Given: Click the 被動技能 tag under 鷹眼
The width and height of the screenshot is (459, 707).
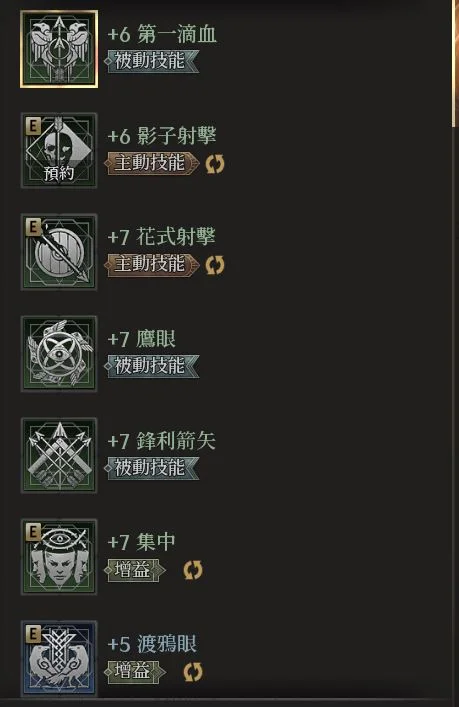Looking at the screenshot, I should point(152,366).
